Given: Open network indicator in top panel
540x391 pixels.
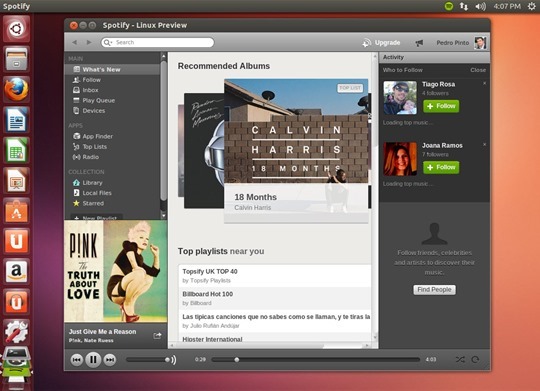Looking at the screenshot, I should (464, 6).
